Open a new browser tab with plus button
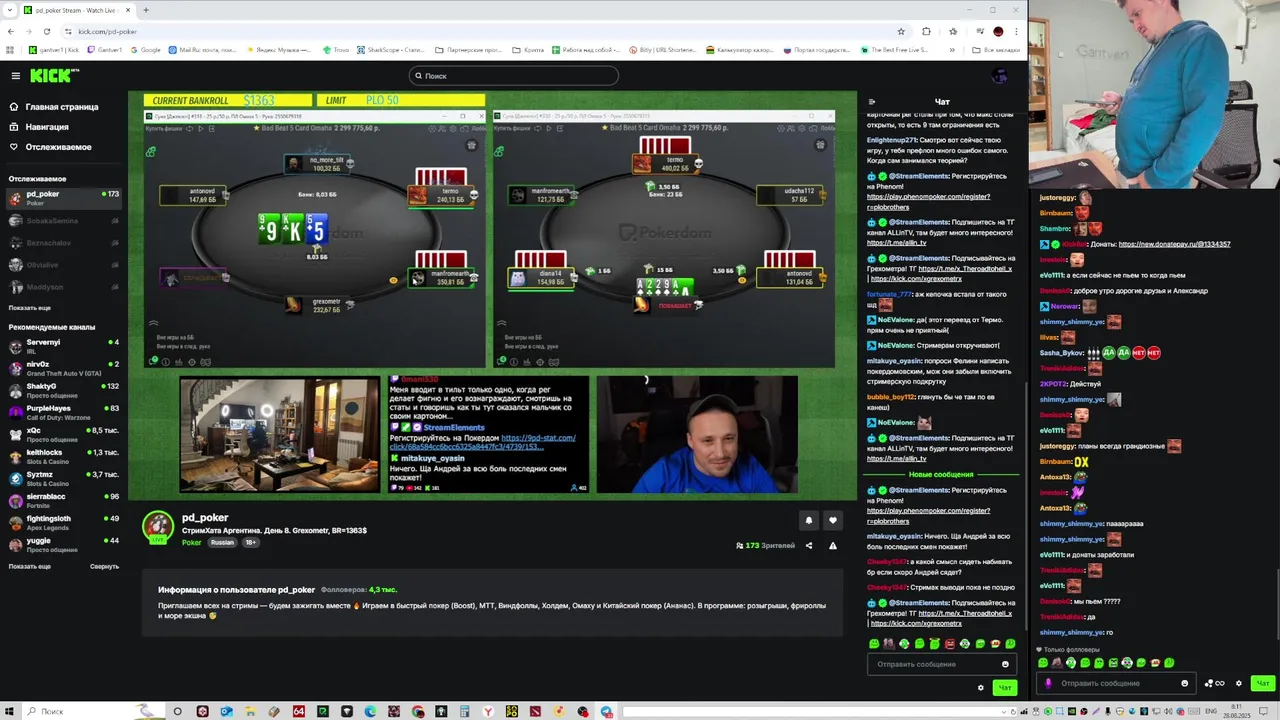Viewport: 1280px width, 720px height. coord(146,10)
